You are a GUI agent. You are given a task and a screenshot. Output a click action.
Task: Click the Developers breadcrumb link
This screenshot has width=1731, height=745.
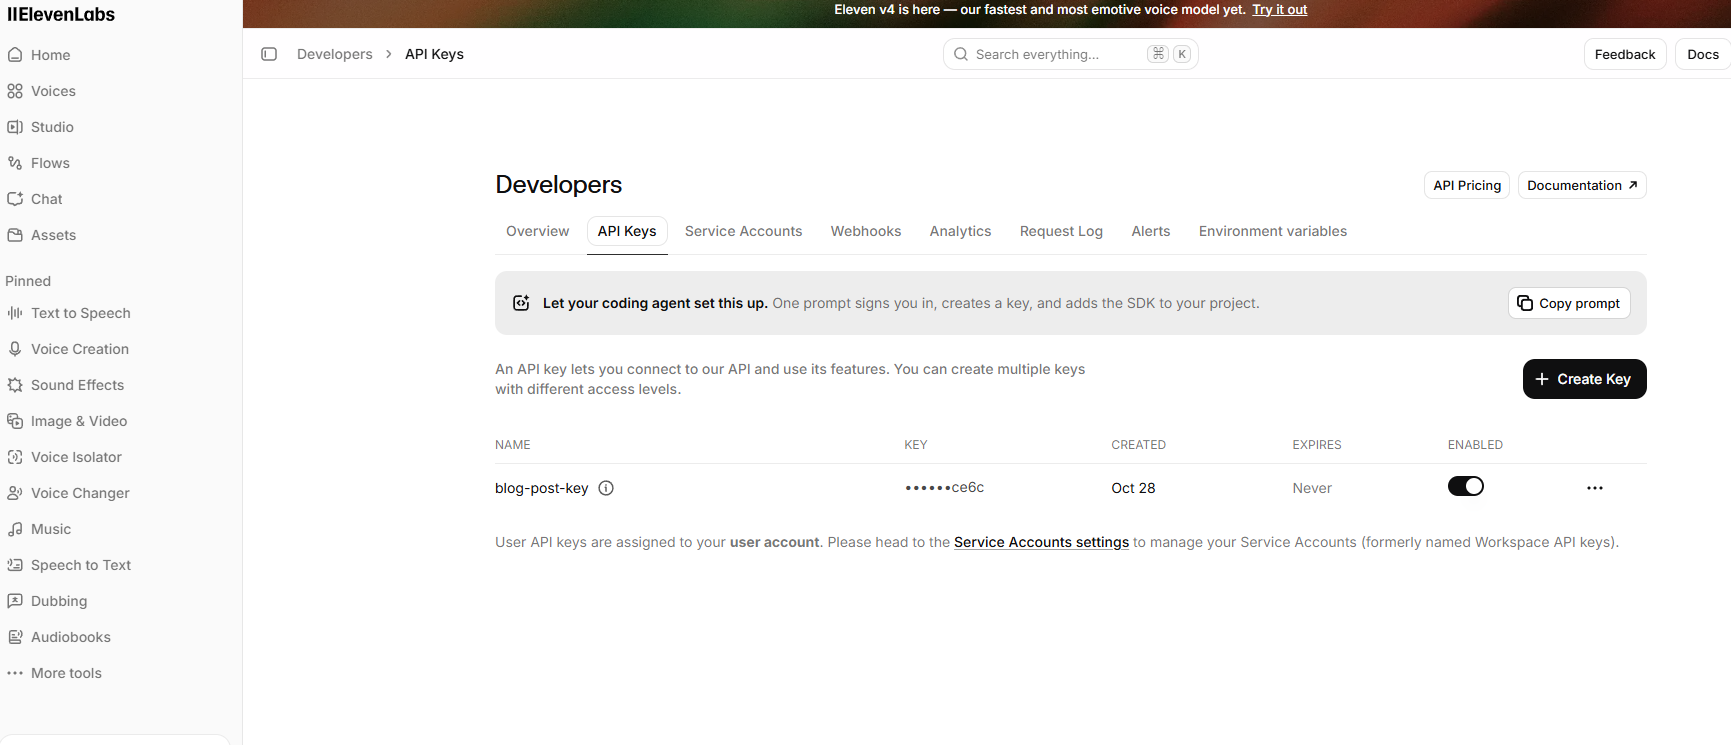tap(334, 54)
